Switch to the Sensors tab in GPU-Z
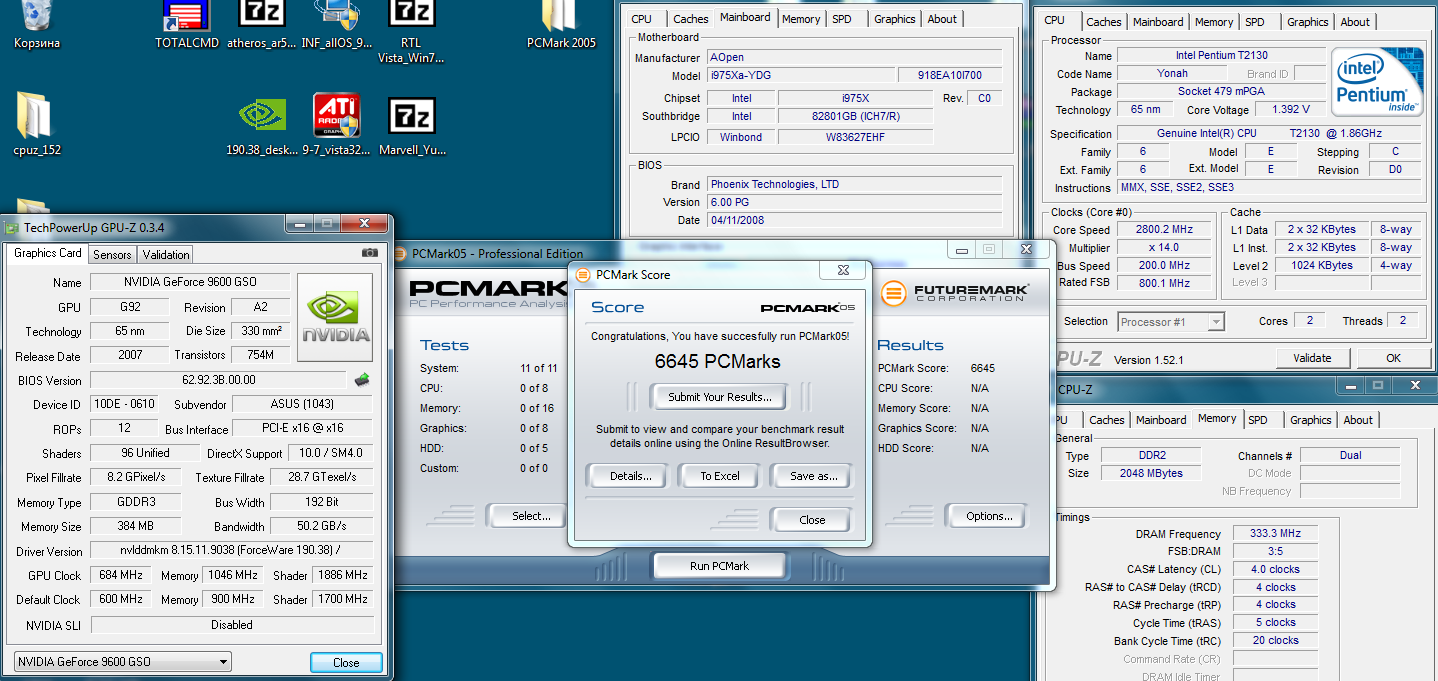The image size is (1438, 681). tap(112, 255)
